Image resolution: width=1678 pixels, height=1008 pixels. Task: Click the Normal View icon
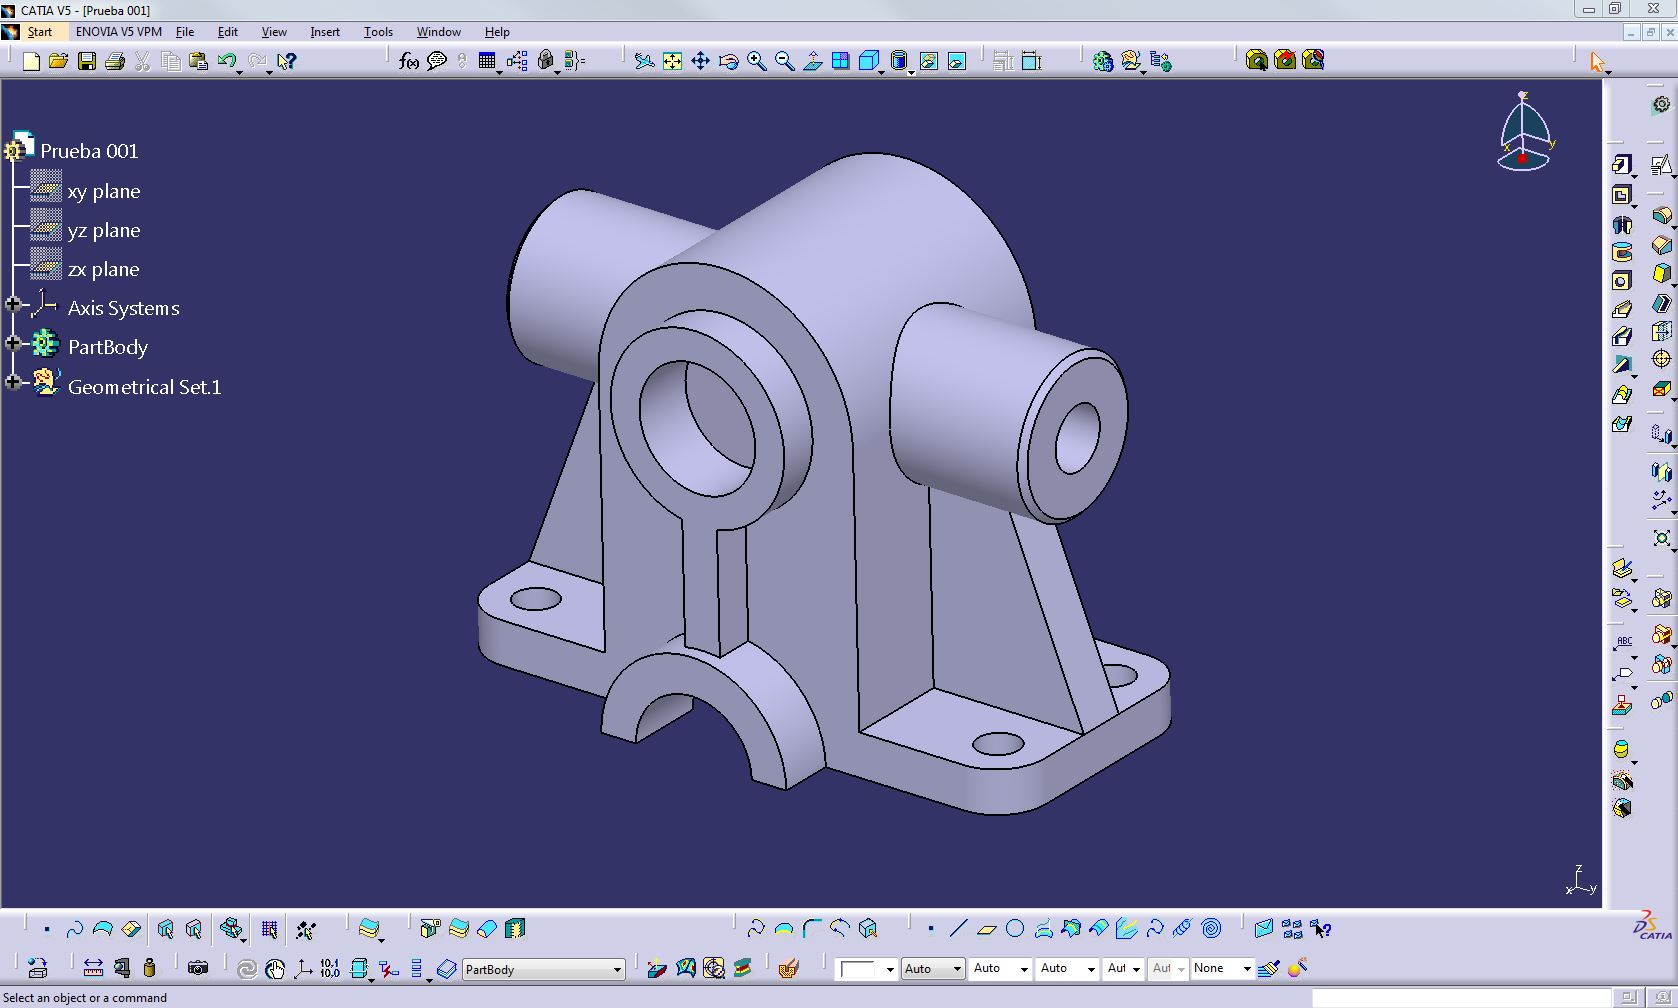click(813, 61)
